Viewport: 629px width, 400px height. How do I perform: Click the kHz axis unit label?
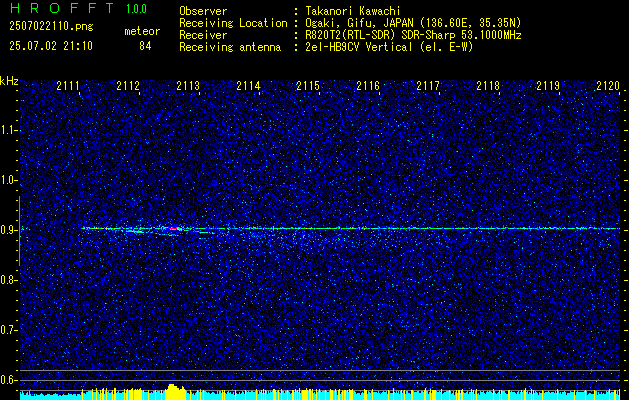tap(9, 81)
